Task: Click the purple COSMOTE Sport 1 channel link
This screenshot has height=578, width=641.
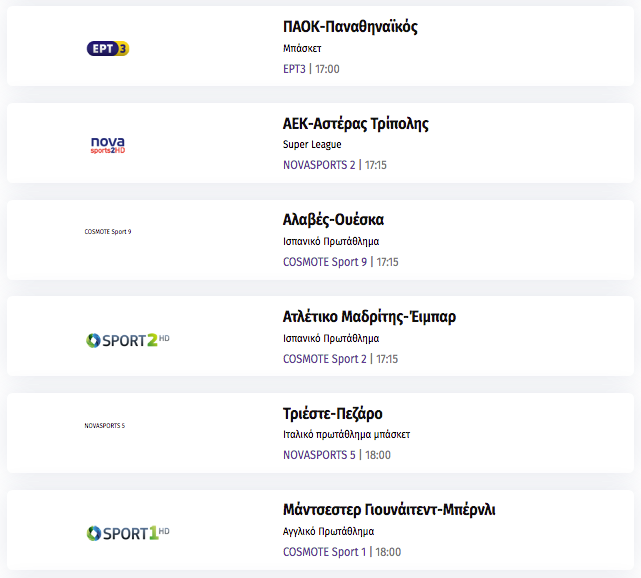Action: (325, 551)
